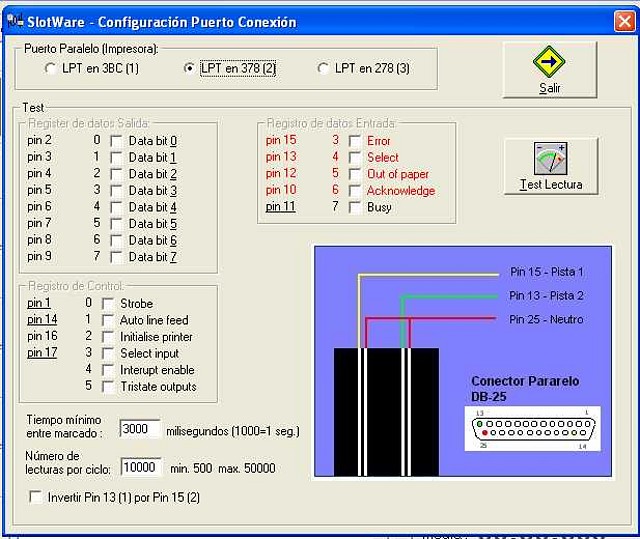Enable Auto line feed checkbox
This screenshot has height=539, width=640.
pyautogui.click(x=108, y=320)
